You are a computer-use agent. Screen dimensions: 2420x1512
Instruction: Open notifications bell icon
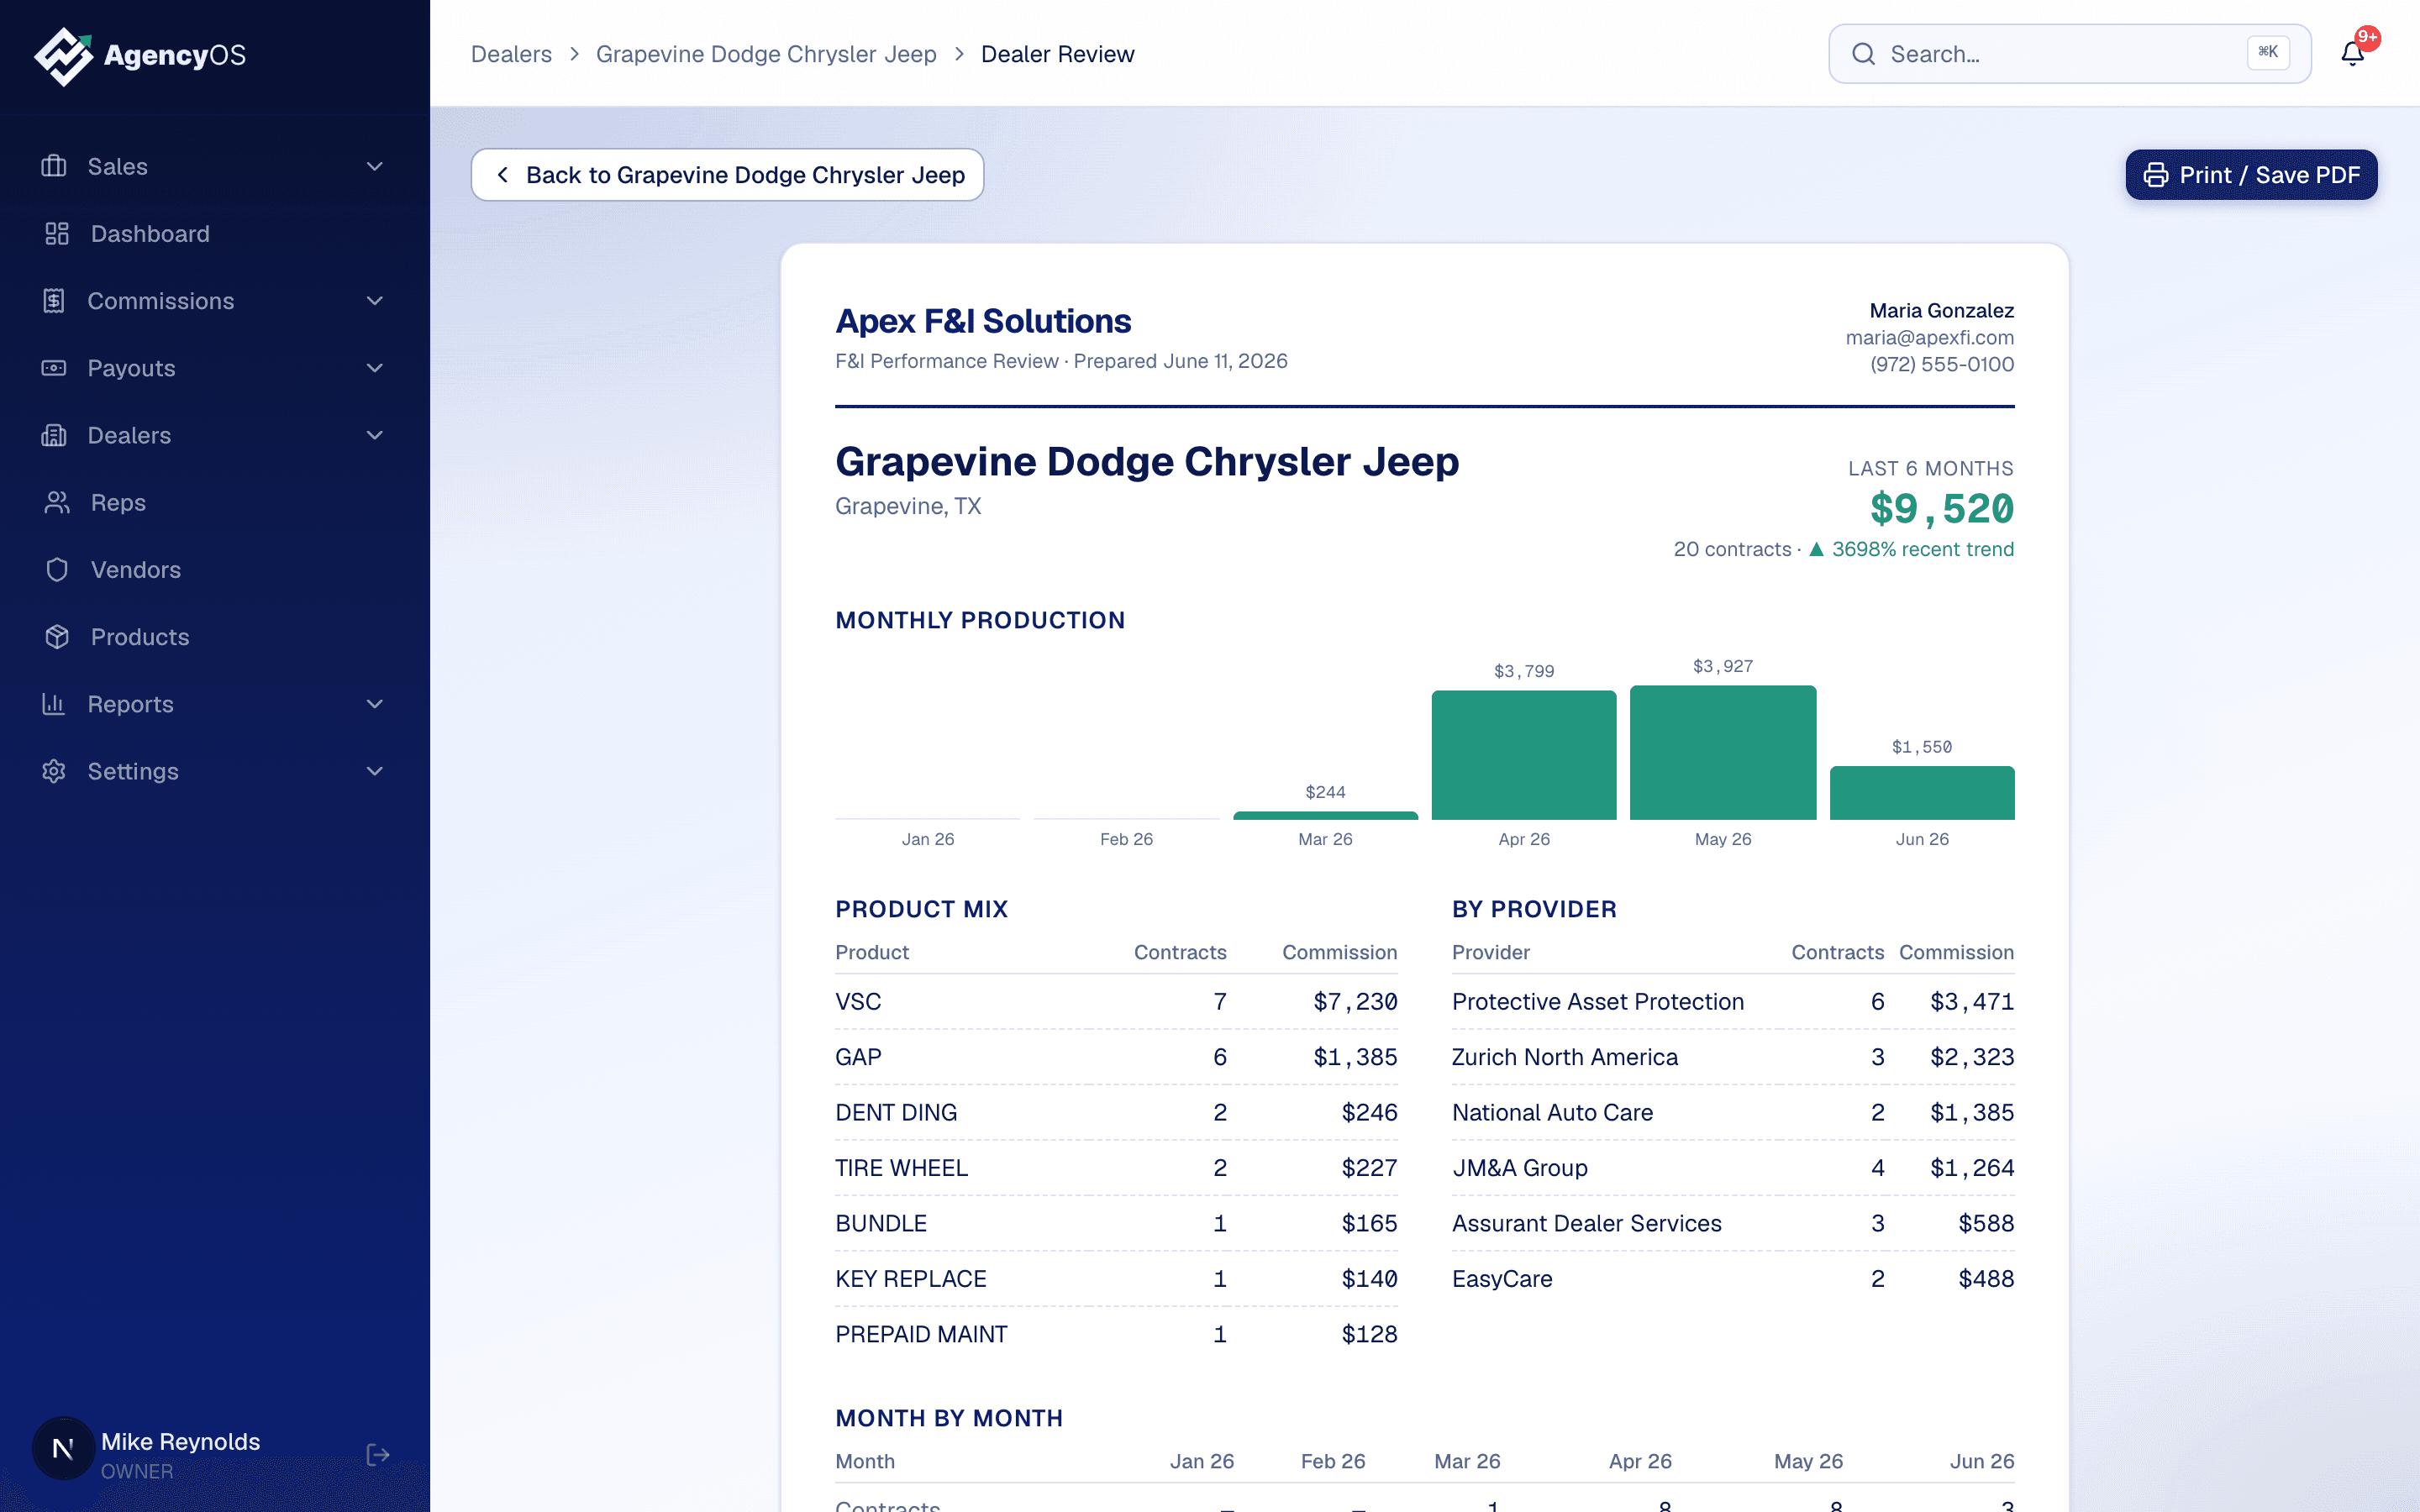point(2352,54)
